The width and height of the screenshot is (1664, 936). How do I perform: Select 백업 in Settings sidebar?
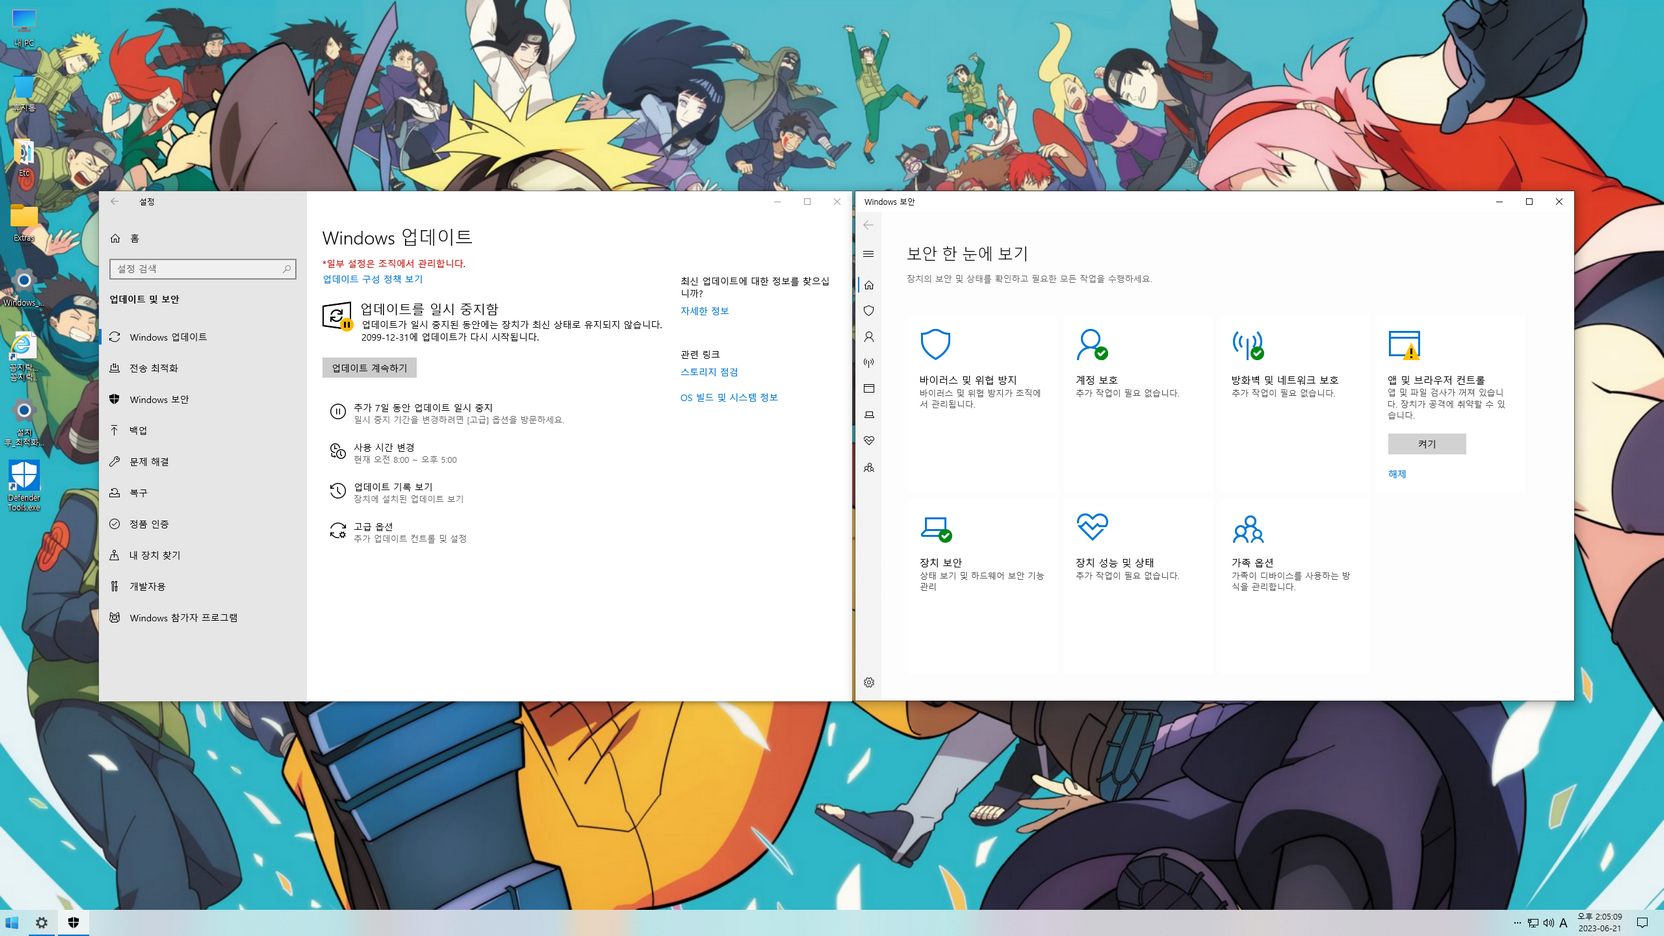(203, 430)
